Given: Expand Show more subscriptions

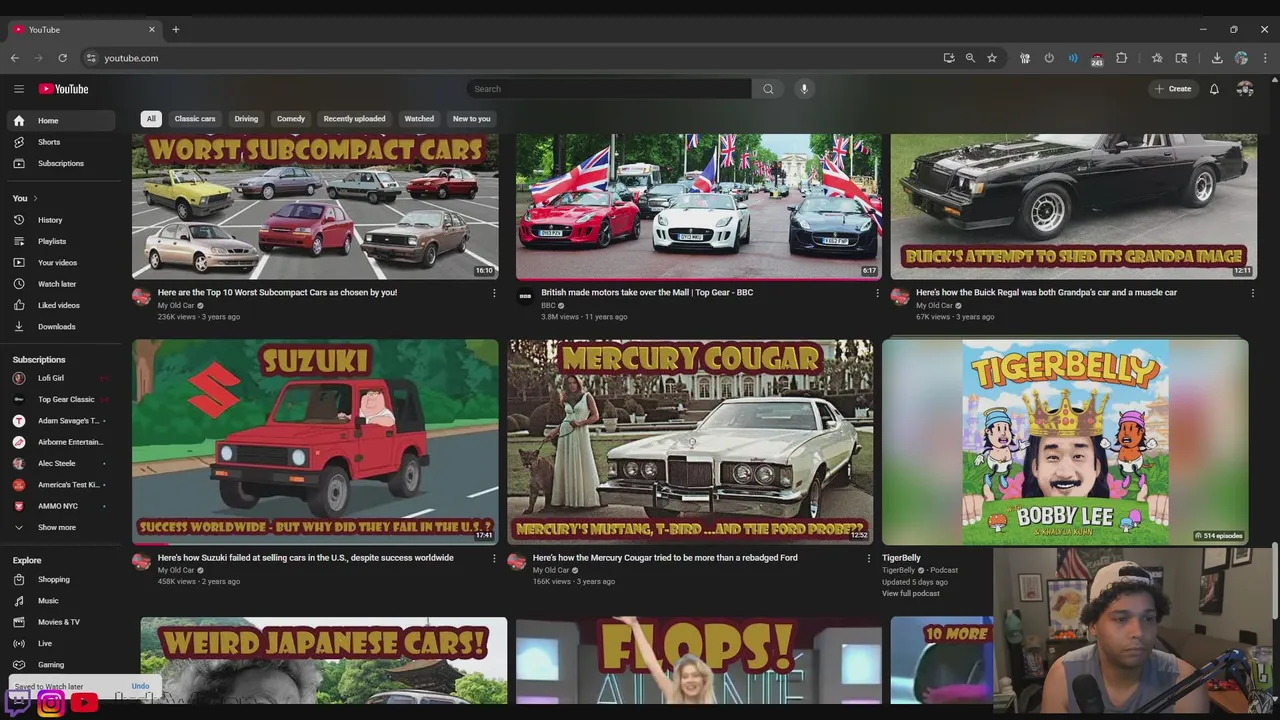Looking at the screenshot, I should point(62,527).
